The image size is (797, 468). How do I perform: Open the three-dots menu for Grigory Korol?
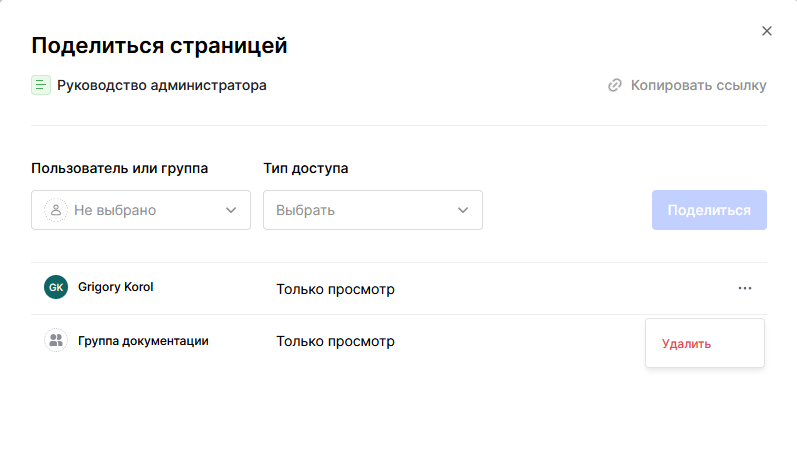tap(744, 288)
